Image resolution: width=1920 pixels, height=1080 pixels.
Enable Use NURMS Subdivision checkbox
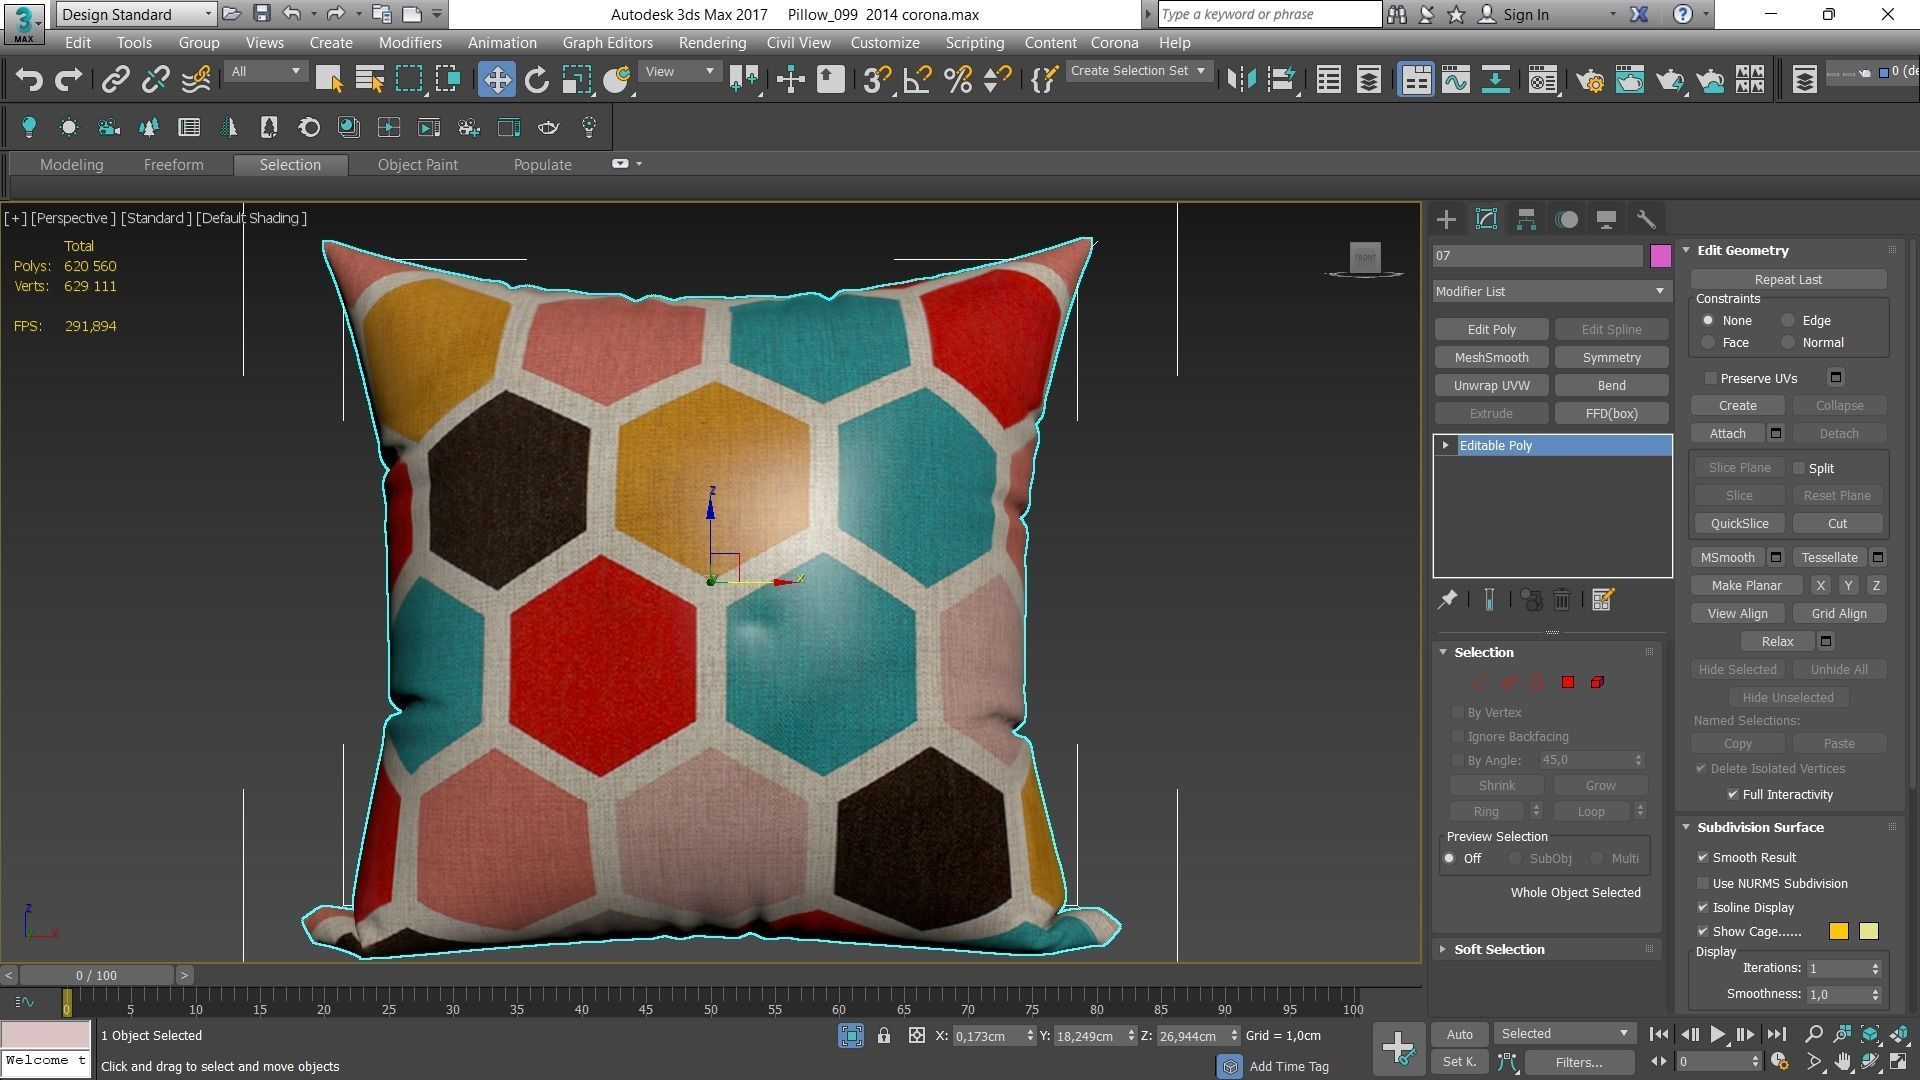click(1703, 884)
